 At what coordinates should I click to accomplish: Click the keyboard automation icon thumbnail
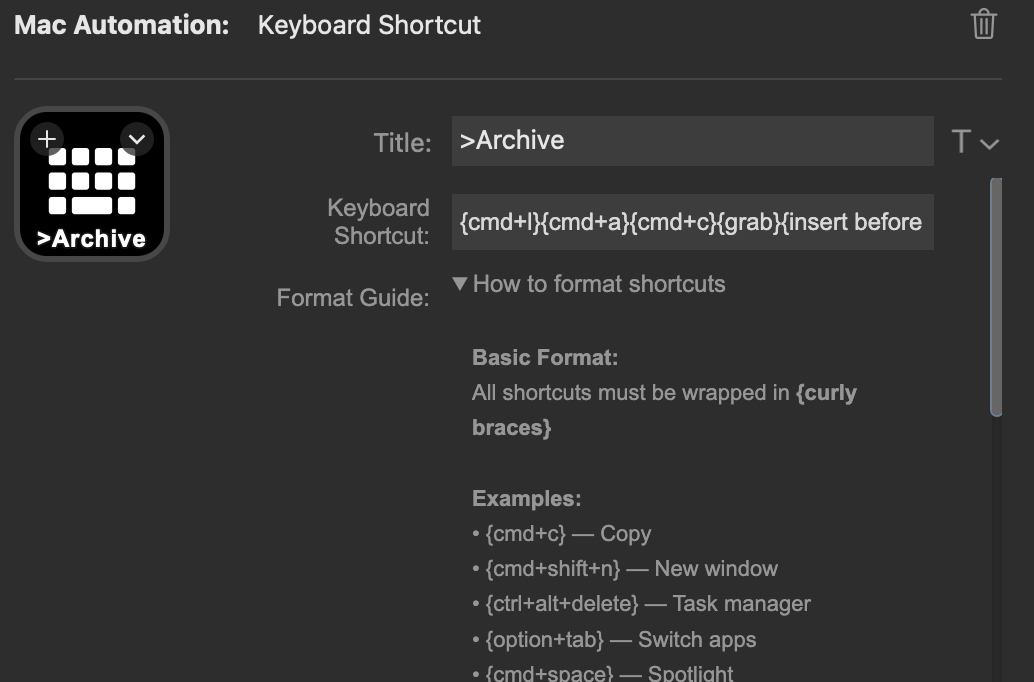click(91, 183)
